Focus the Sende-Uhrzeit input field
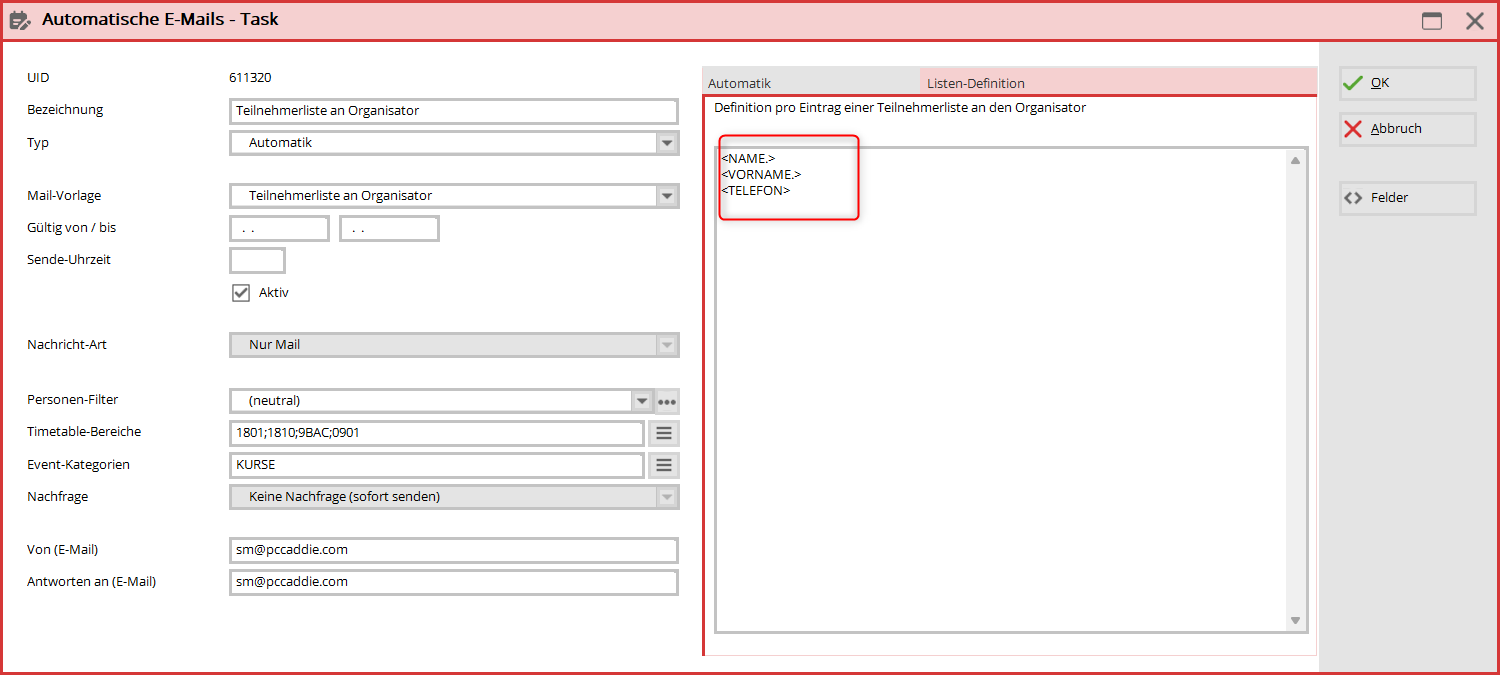This screenshot has width=1500, height=675. (x=257, y=261)
